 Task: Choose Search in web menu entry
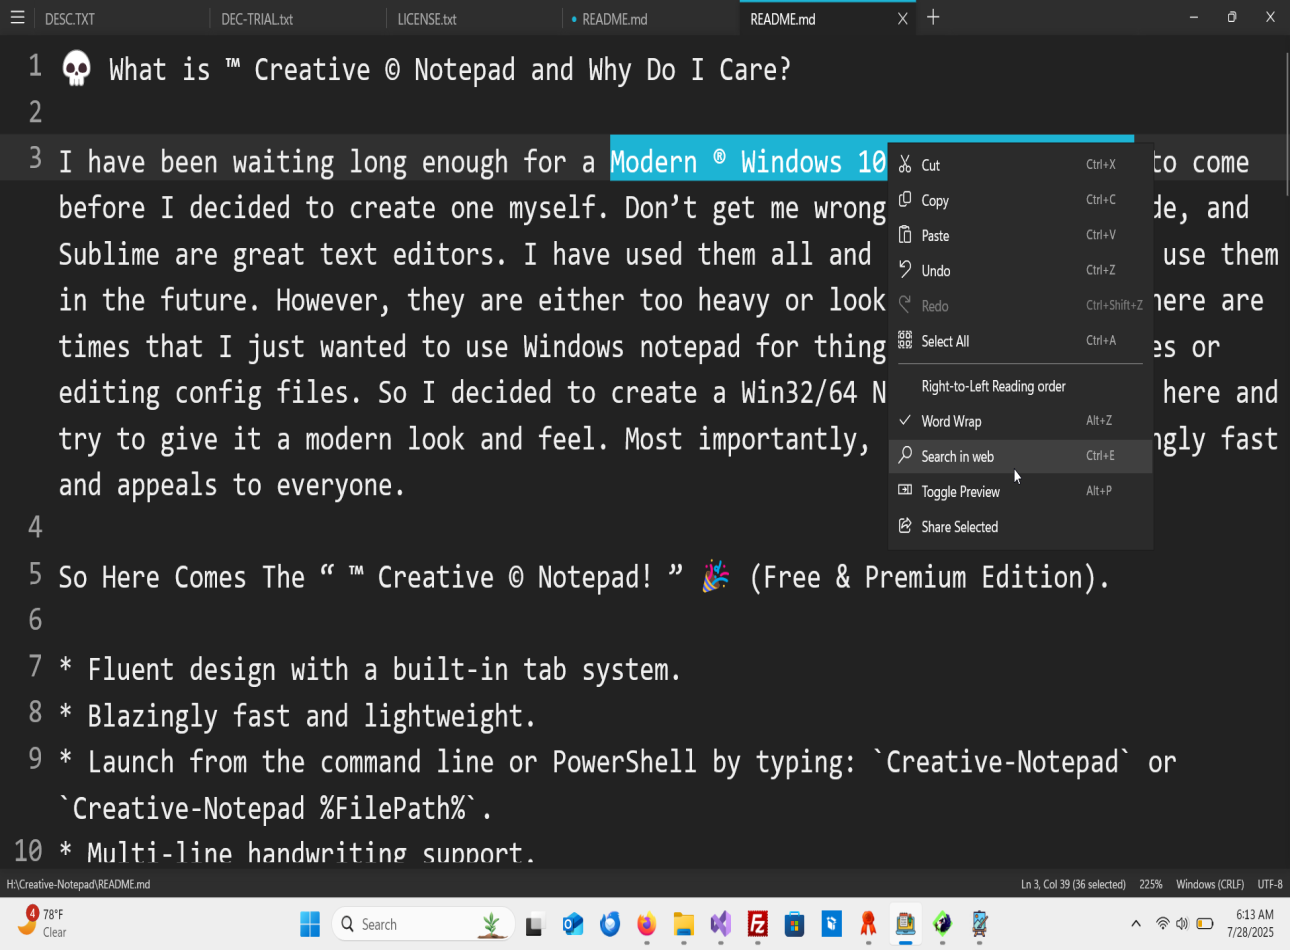[1020, 456]
